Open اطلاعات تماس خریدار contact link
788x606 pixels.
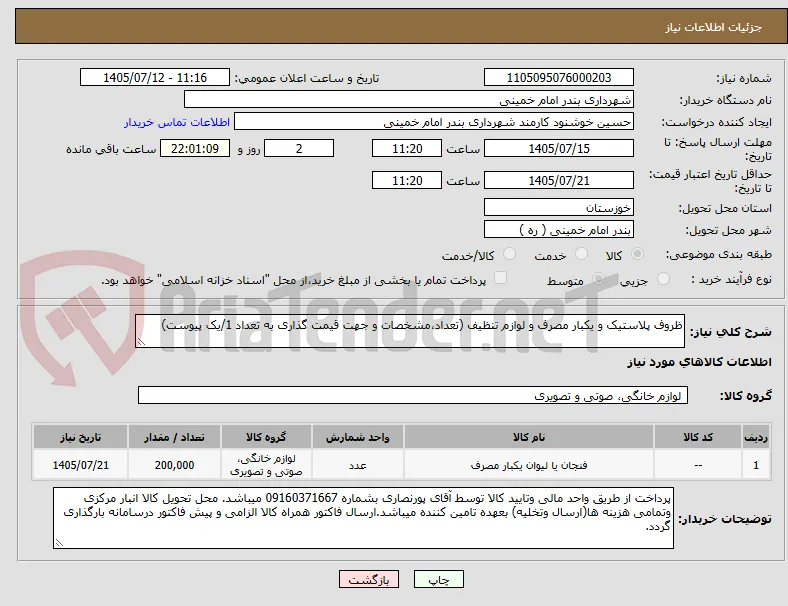pyautogui.click(x=177, y=122)
